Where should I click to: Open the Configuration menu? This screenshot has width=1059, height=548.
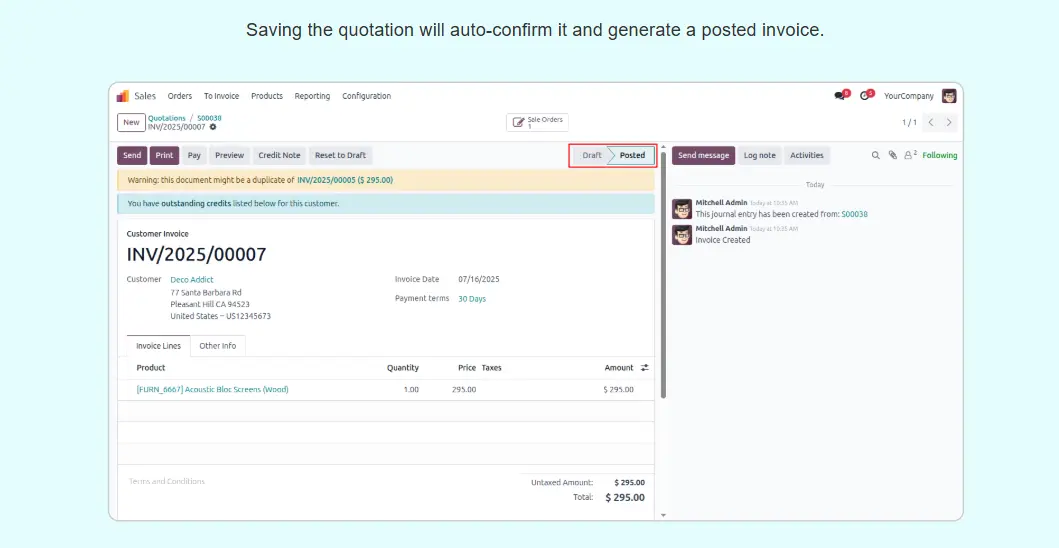[366, 96]
